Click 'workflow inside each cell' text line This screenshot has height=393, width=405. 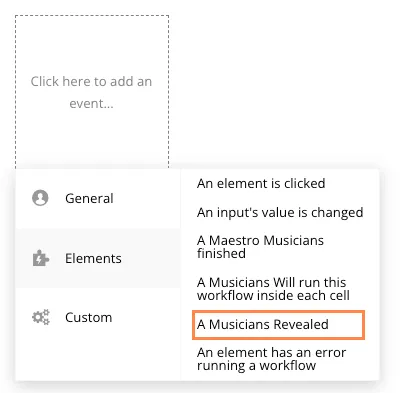273,295
